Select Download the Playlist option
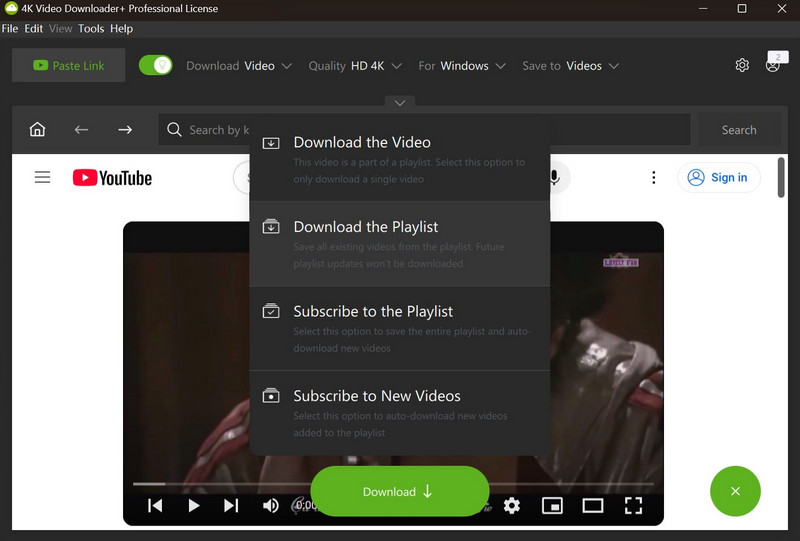The width and height of the screenshot is (800, 541). [x=399, y=244]
